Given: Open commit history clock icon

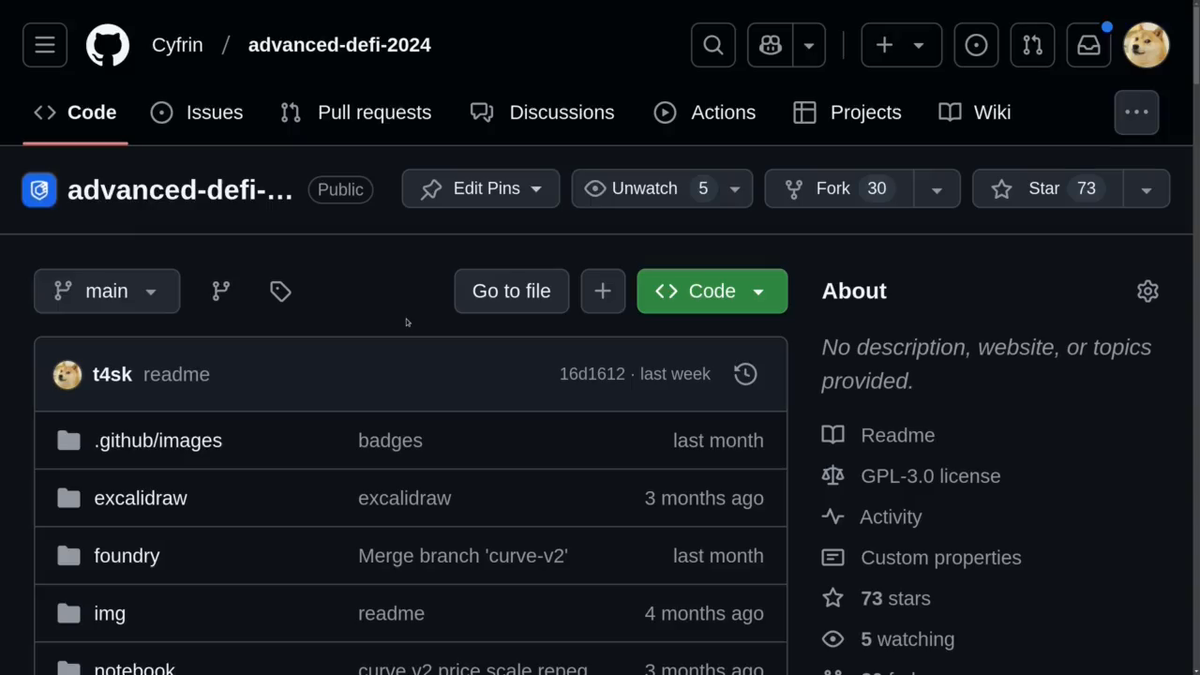Looking at the screenshot, I should 745,374.
